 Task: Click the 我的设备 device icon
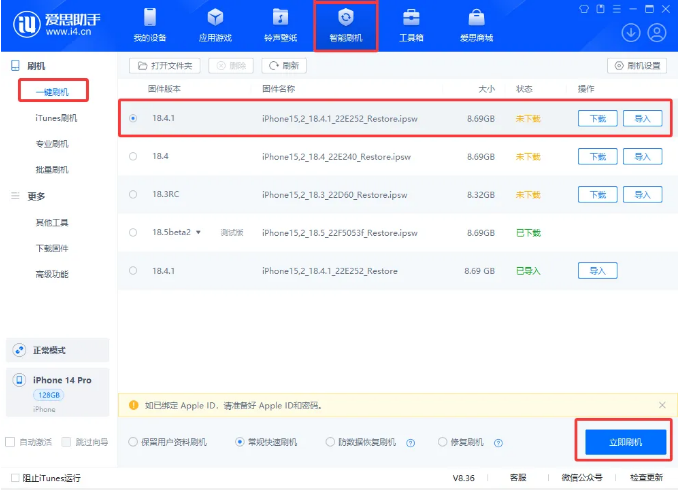point(150,19)
